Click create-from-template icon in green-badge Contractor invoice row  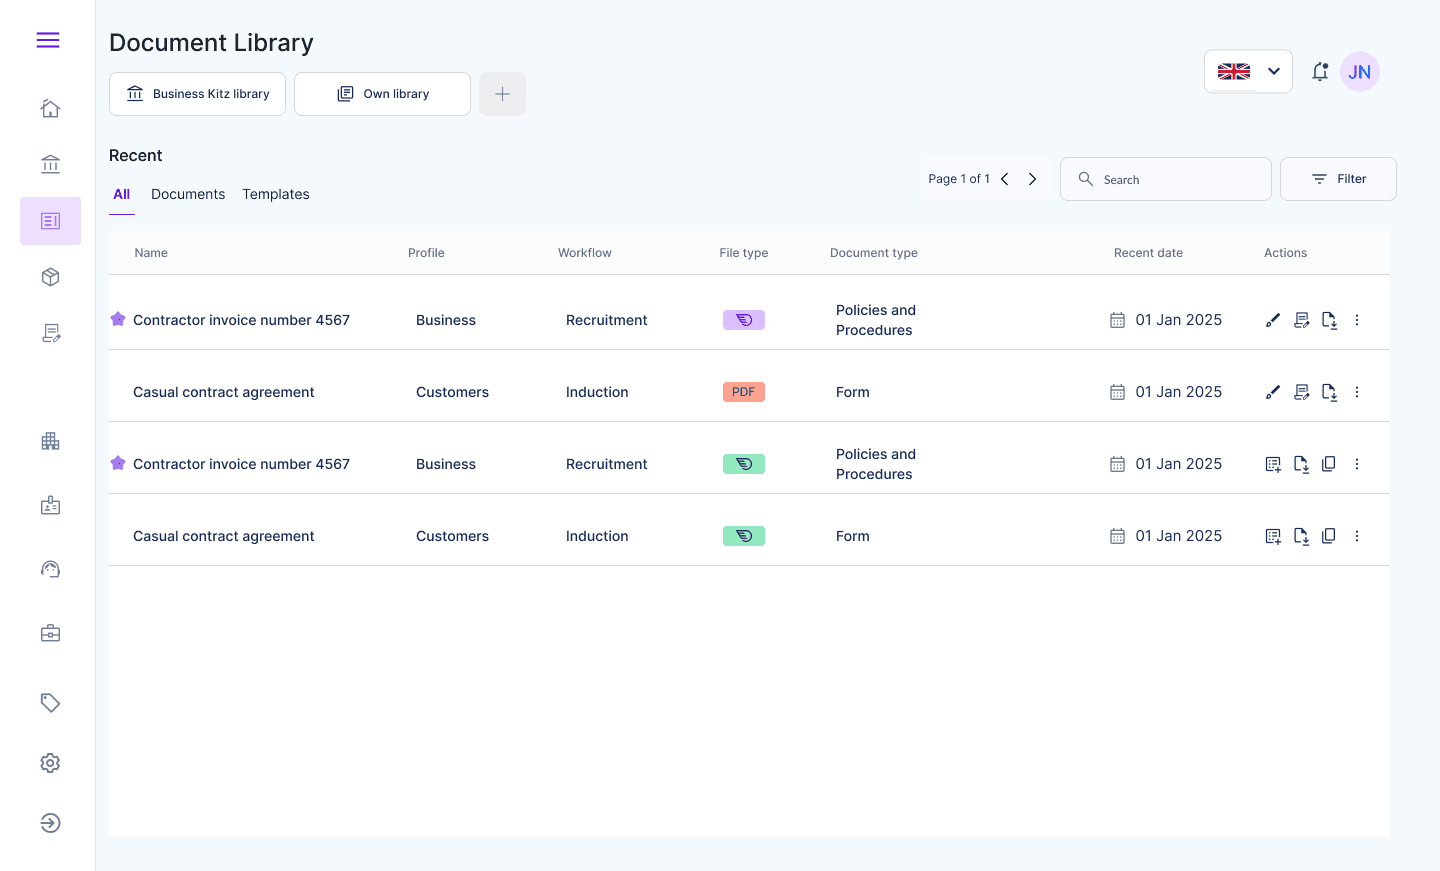tap(1273, 464)
